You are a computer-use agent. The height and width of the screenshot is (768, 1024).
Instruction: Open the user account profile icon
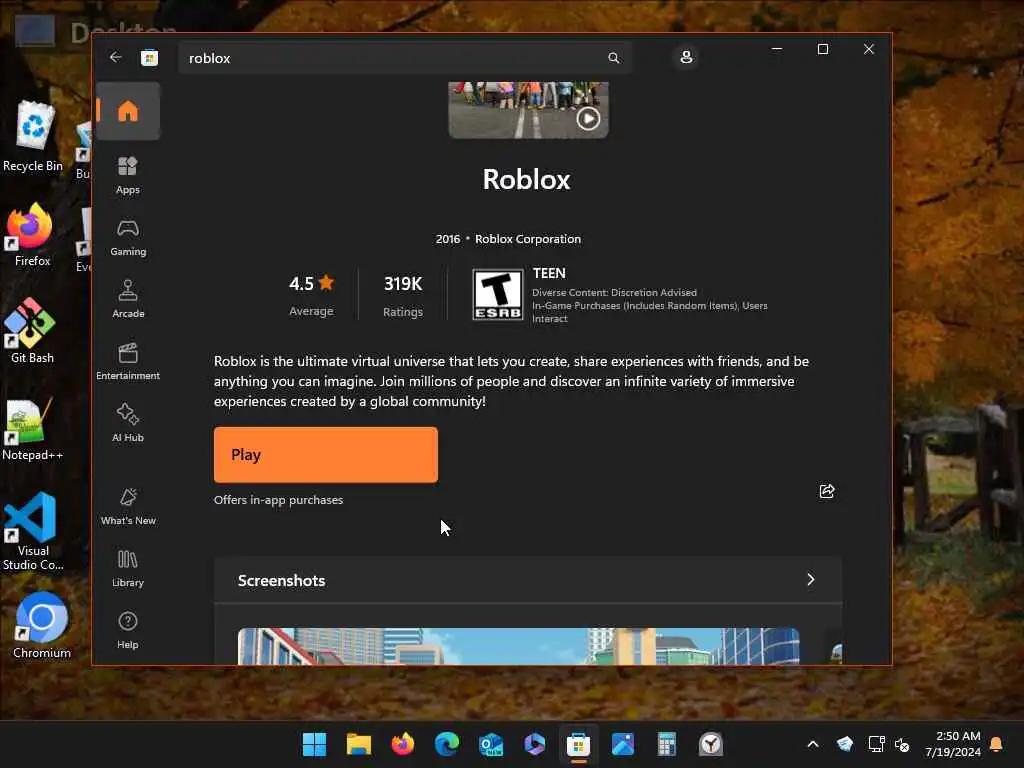click(686, 57)
